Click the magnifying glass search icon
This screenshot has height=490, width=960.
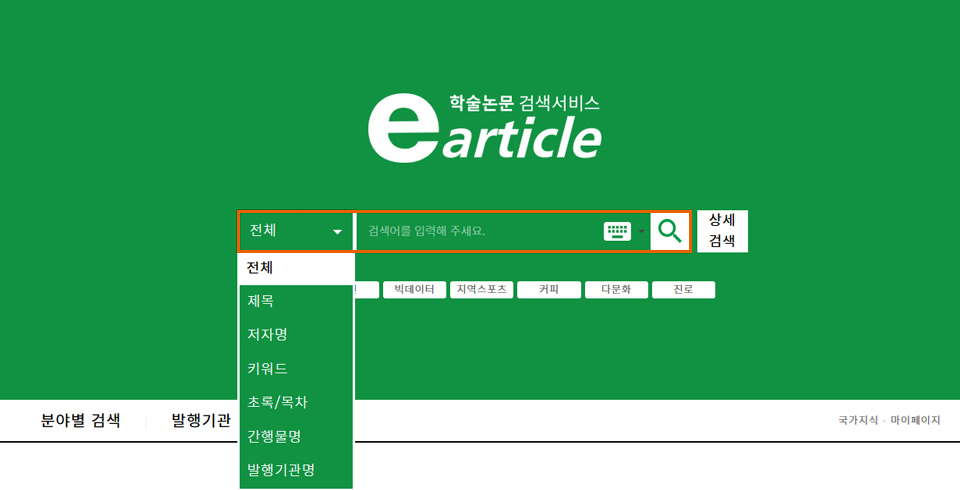(670, 232)
